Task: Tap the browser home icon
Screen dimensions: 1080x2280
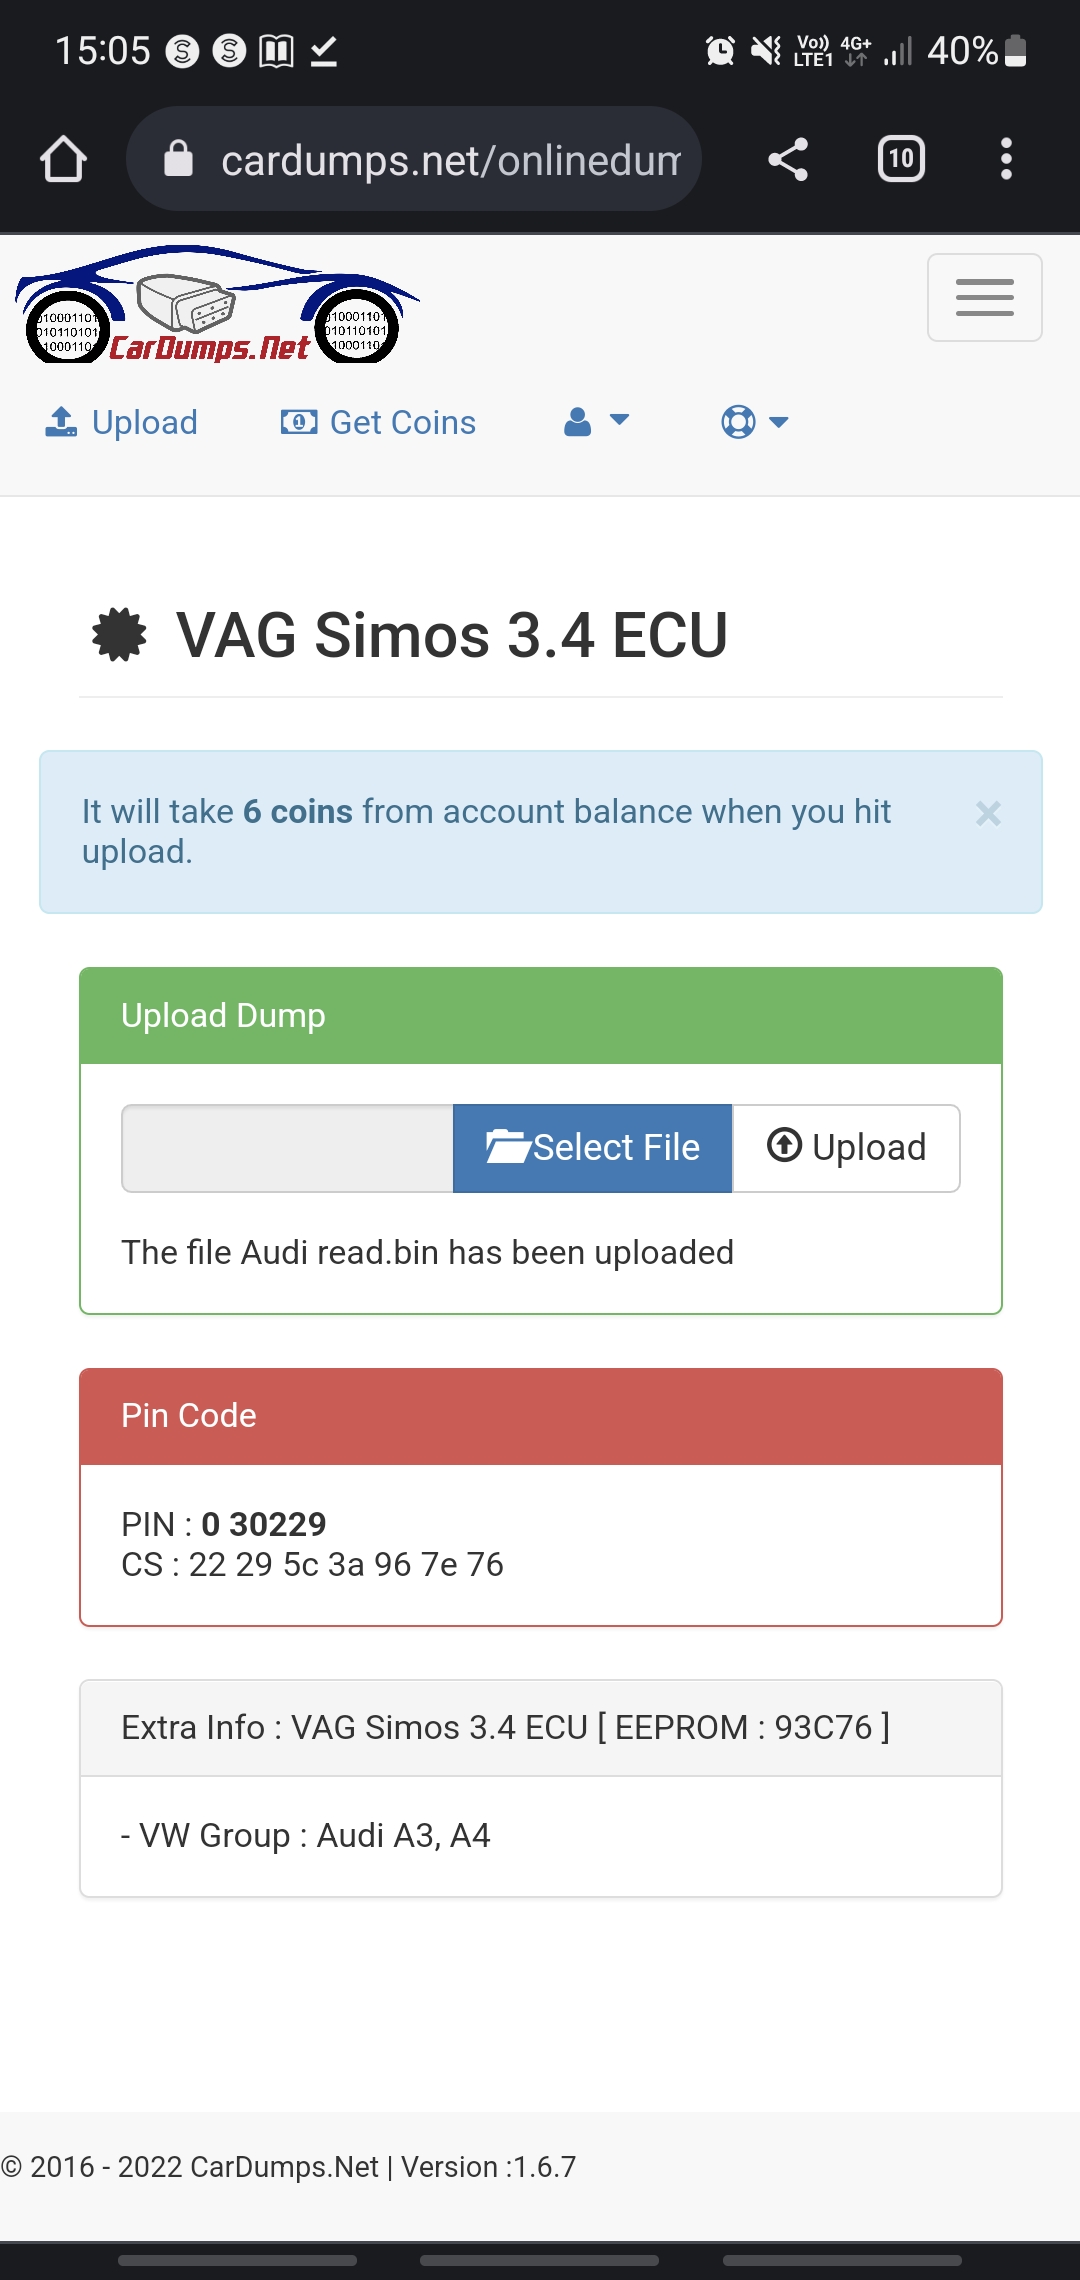Action: click(x=63, y=159)
